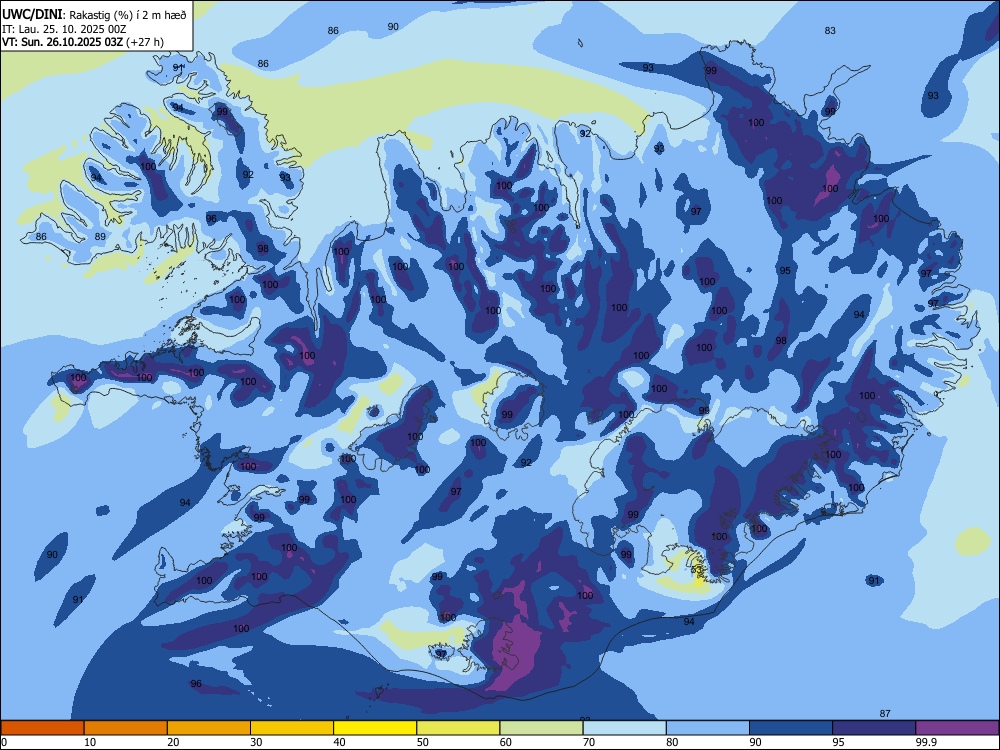Select the '(+27 h)' forecast offset text
Viewport: 1000px width, 750px height.
tap(145, 42)
